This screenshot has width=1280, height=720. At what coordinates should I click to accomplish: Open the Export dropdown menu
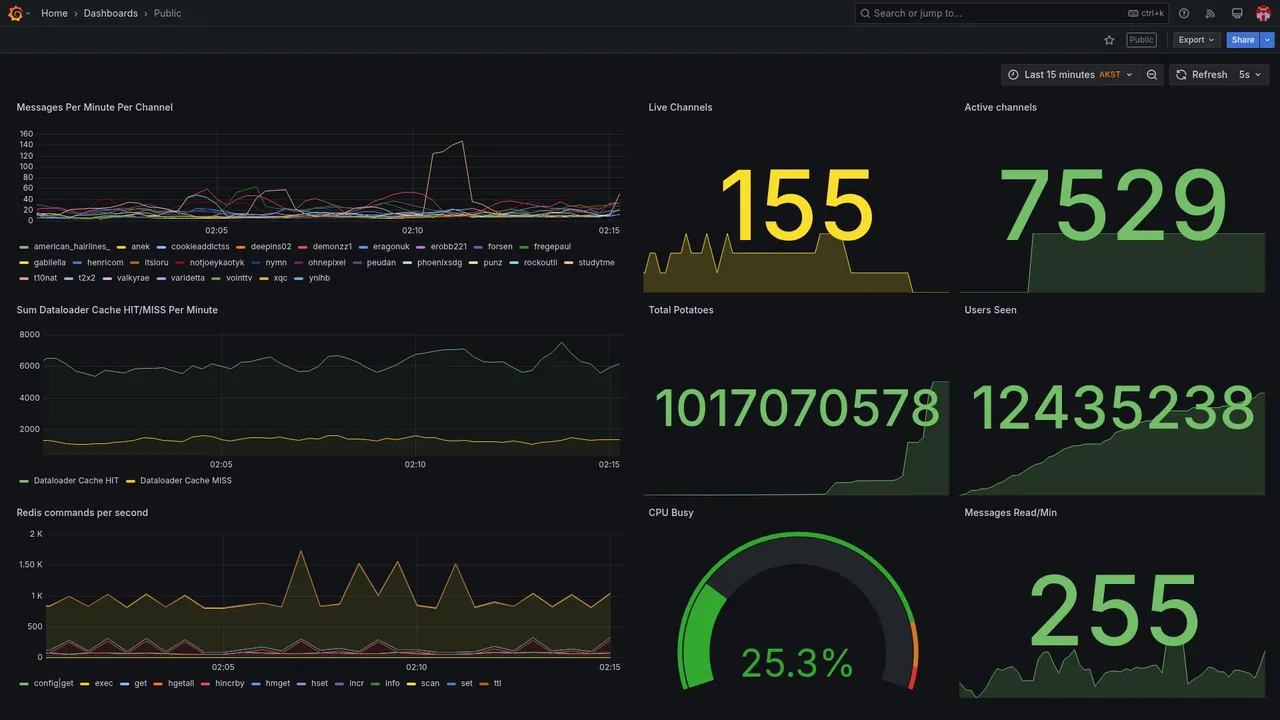tap(1197, 40)
